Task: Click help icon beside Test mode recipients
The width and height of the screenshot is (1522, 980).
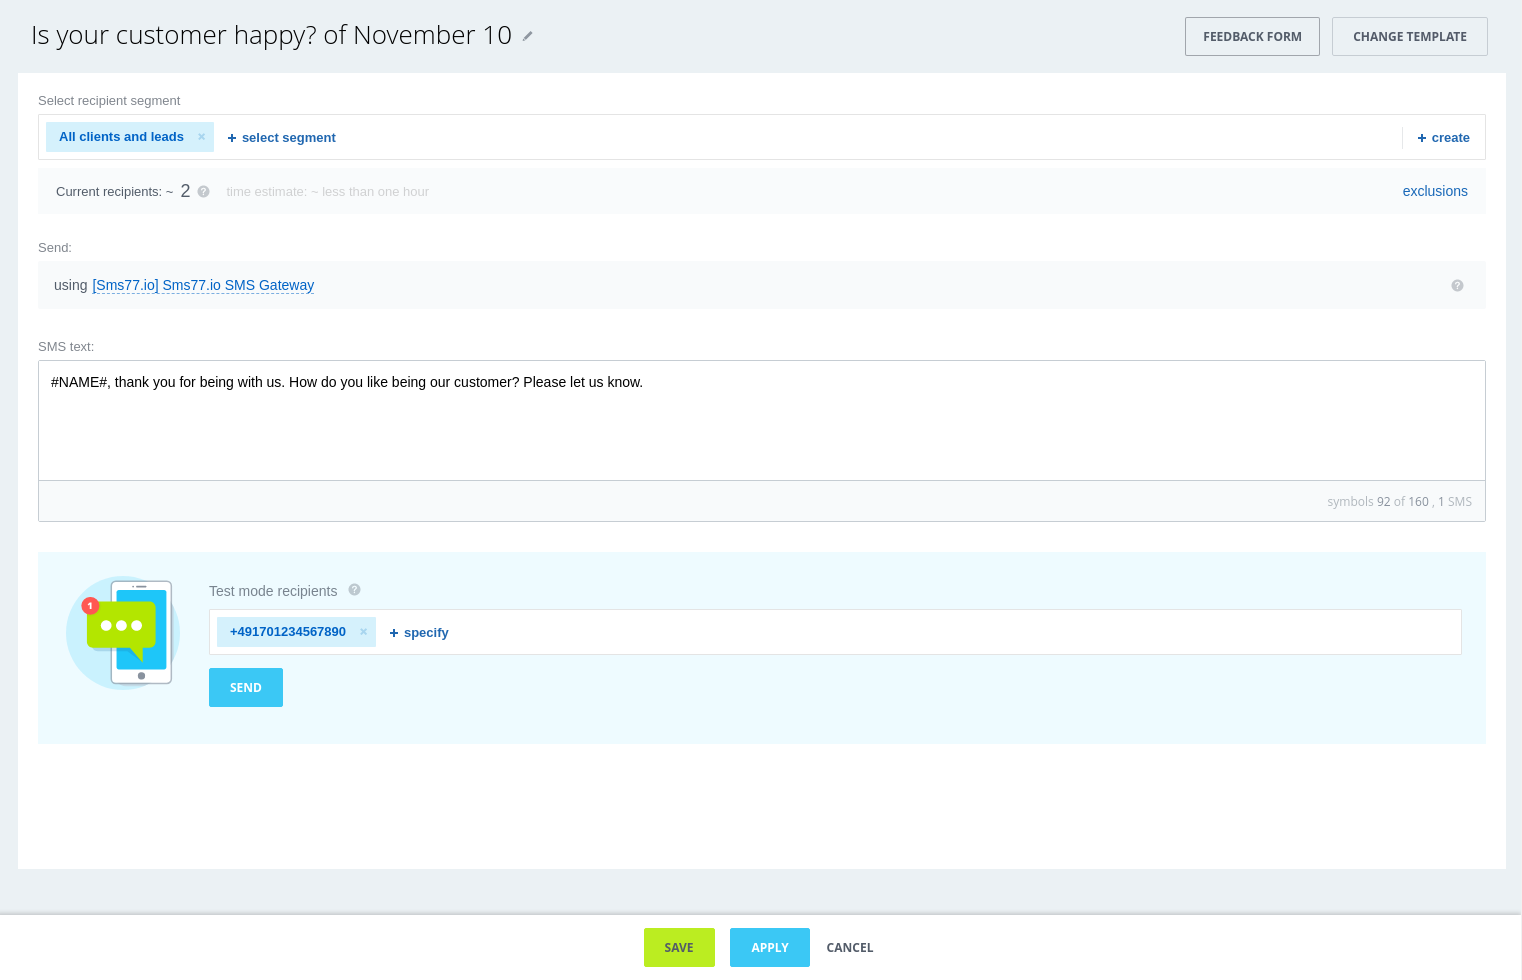Action: pyautogui.click(x=354, y=590)
